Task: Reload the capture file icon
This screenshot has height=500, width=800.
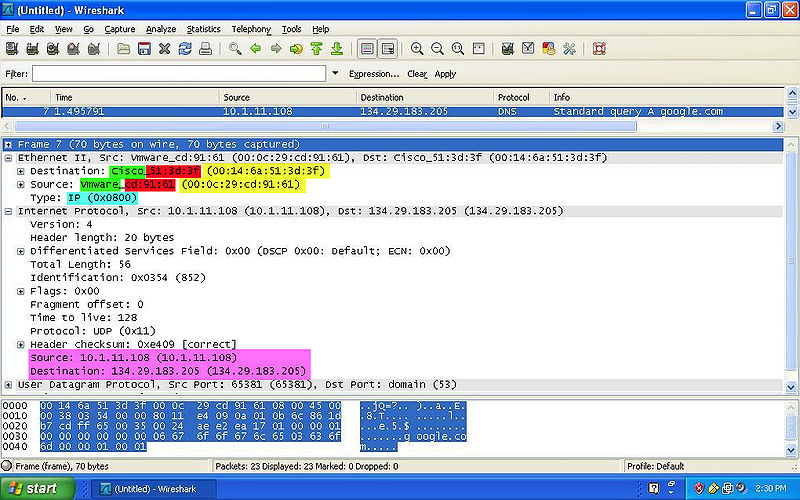Action: pyautogui.click(x=185, y=49)
